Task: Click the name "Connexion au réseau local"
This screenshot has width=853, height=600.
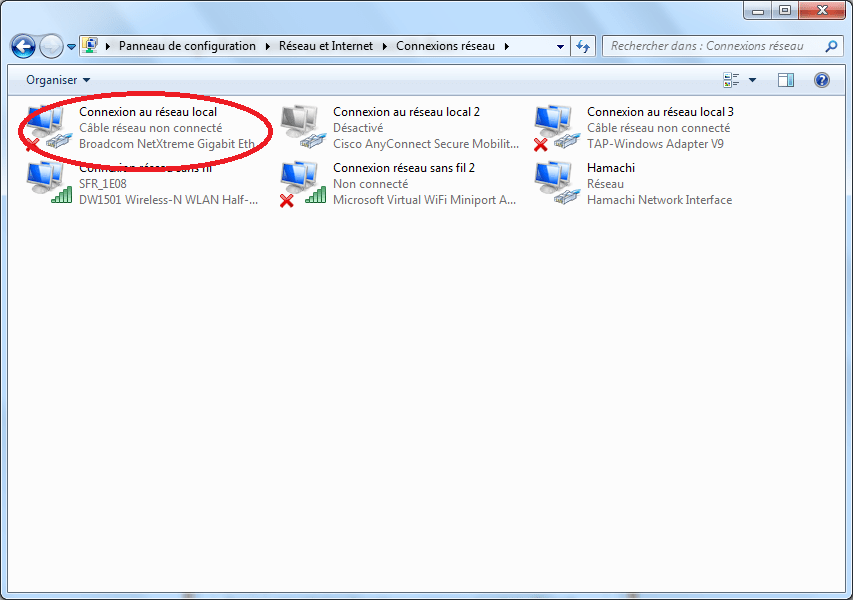Action: (x=148, y=112)
